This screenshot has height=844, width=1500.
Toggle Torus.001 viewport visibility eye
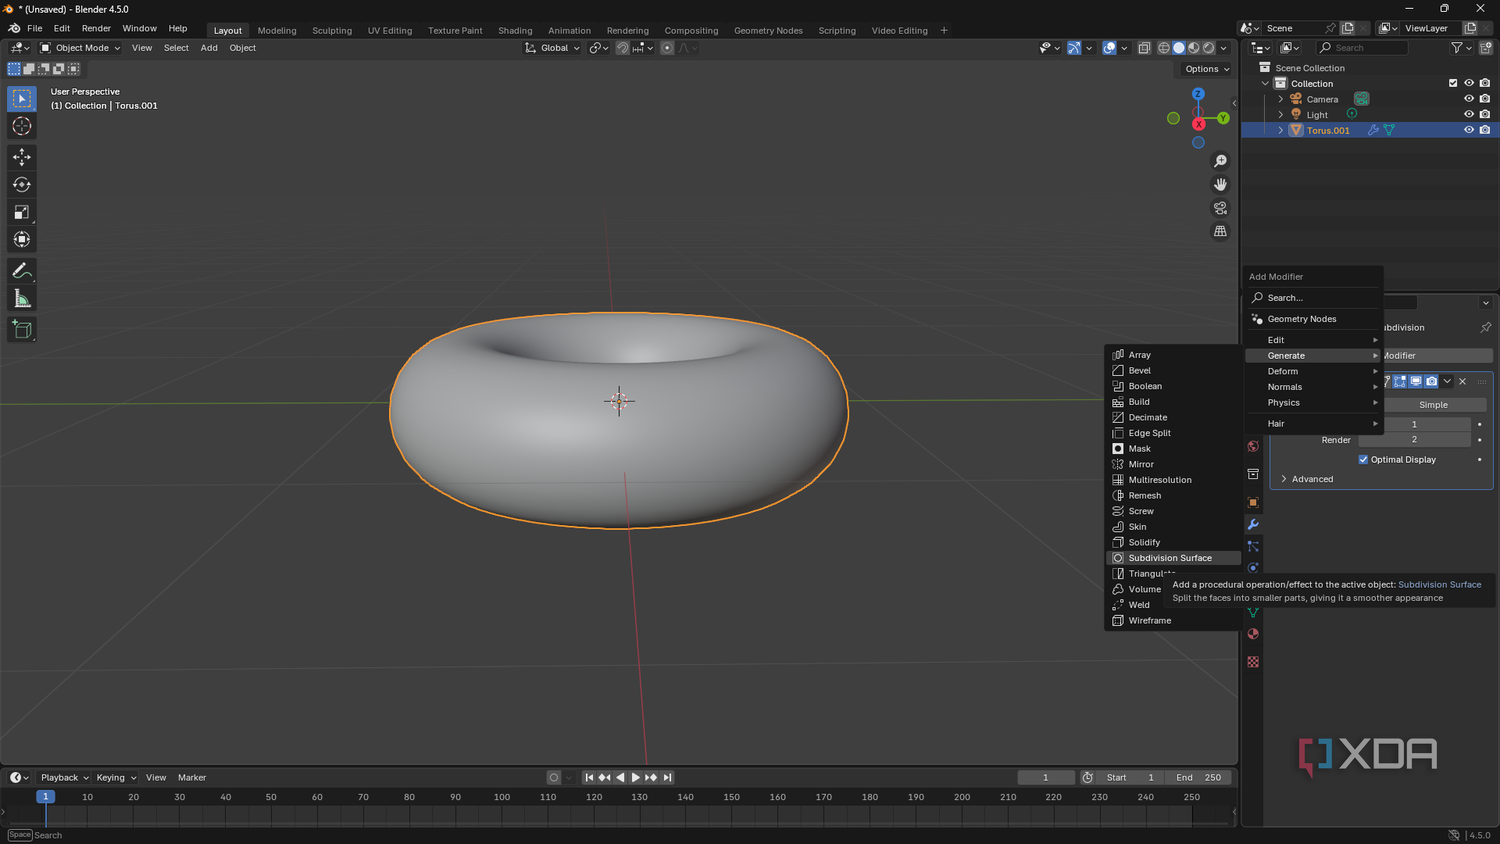(1469, 130)
